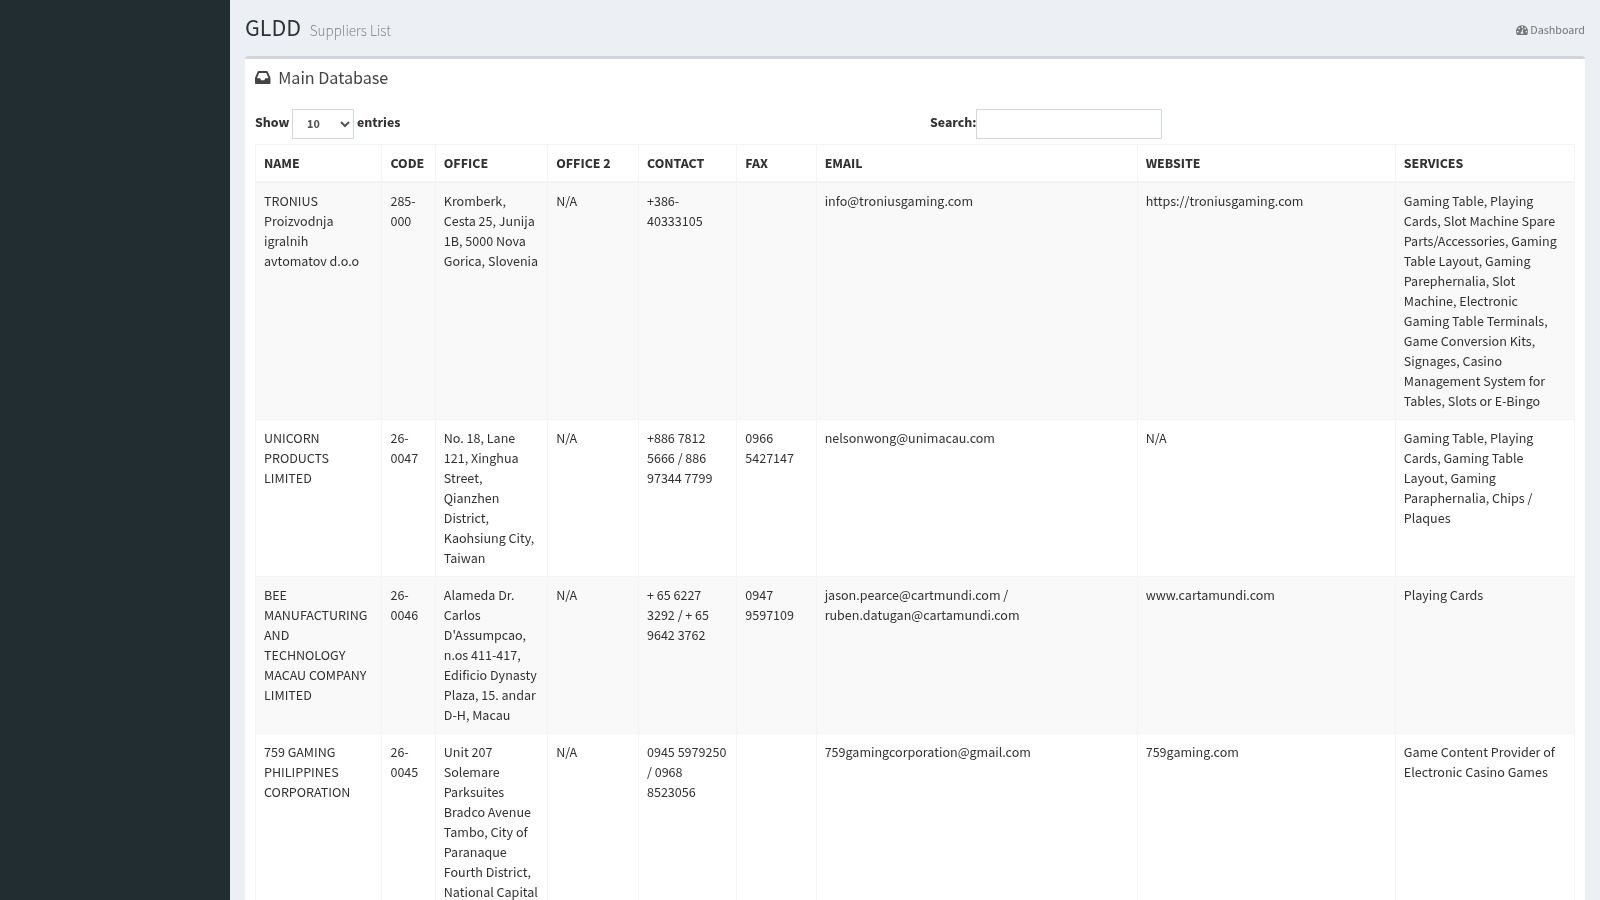Click code 26-0045
Image resolution: width=1600 pixels, height=900 pixels.
408,817
